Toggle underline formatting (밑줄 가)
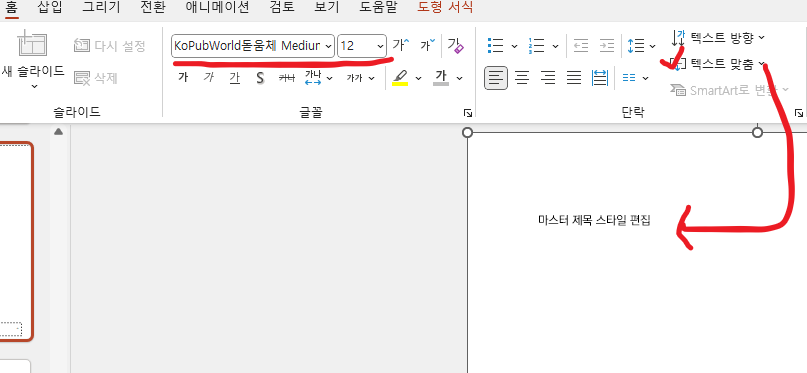The image size is (807, 373). [x=235, y=78]
